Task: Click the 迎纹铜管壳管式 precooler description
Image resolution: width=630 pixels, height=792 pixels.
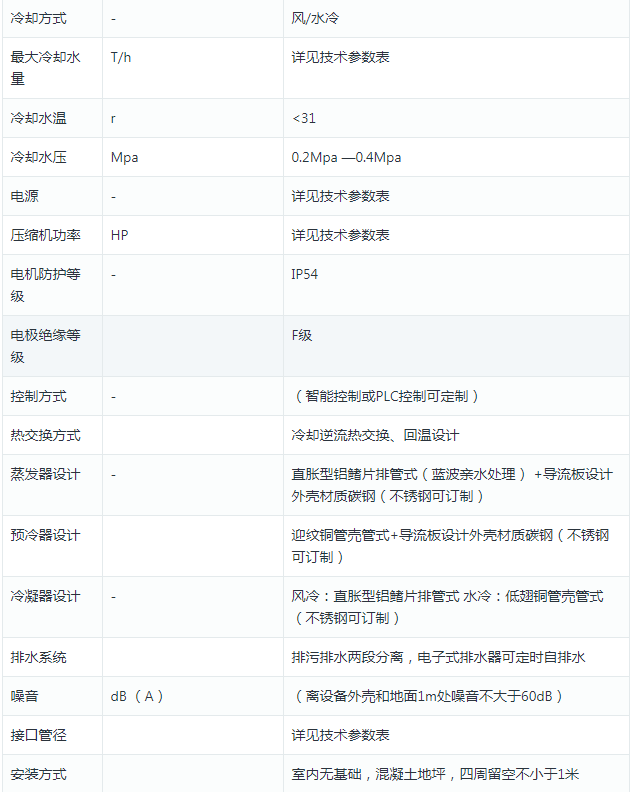Action: (450, 546)
